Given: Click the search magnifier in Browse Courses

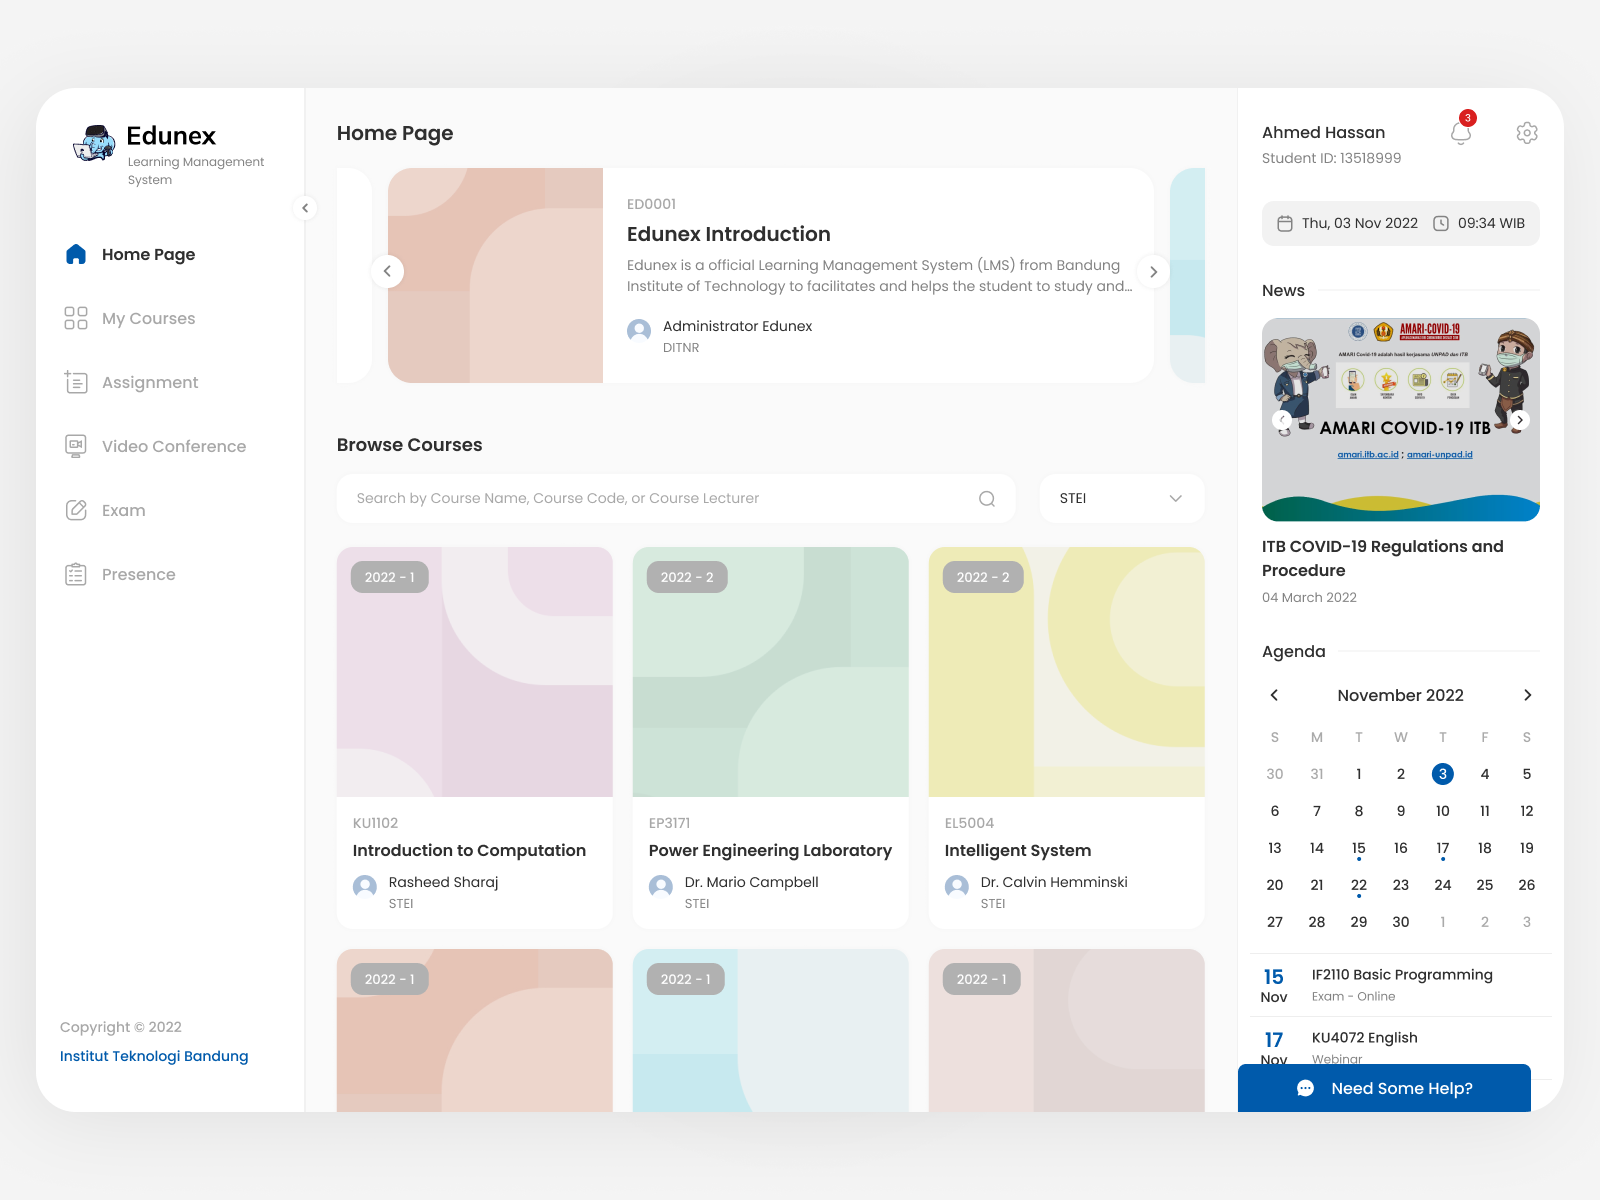Looking at the screenshot, I should [x=986, y=498].
